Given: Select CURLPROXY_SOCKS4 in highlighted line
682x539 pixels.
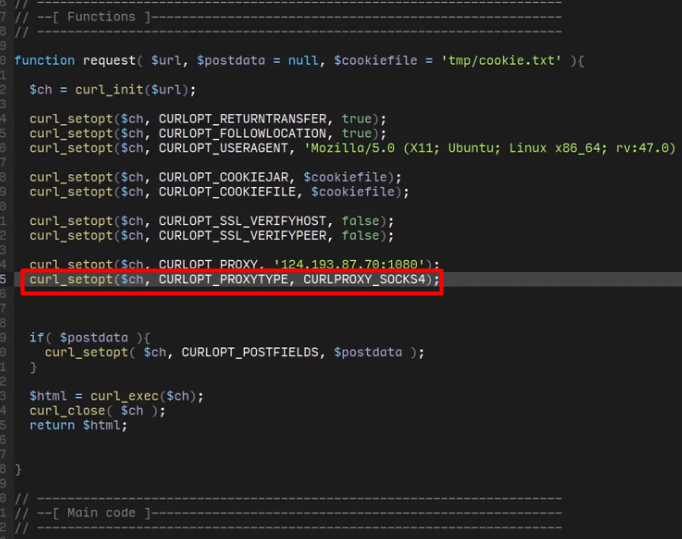Looking at the screenshot, I should click(364, 279).
